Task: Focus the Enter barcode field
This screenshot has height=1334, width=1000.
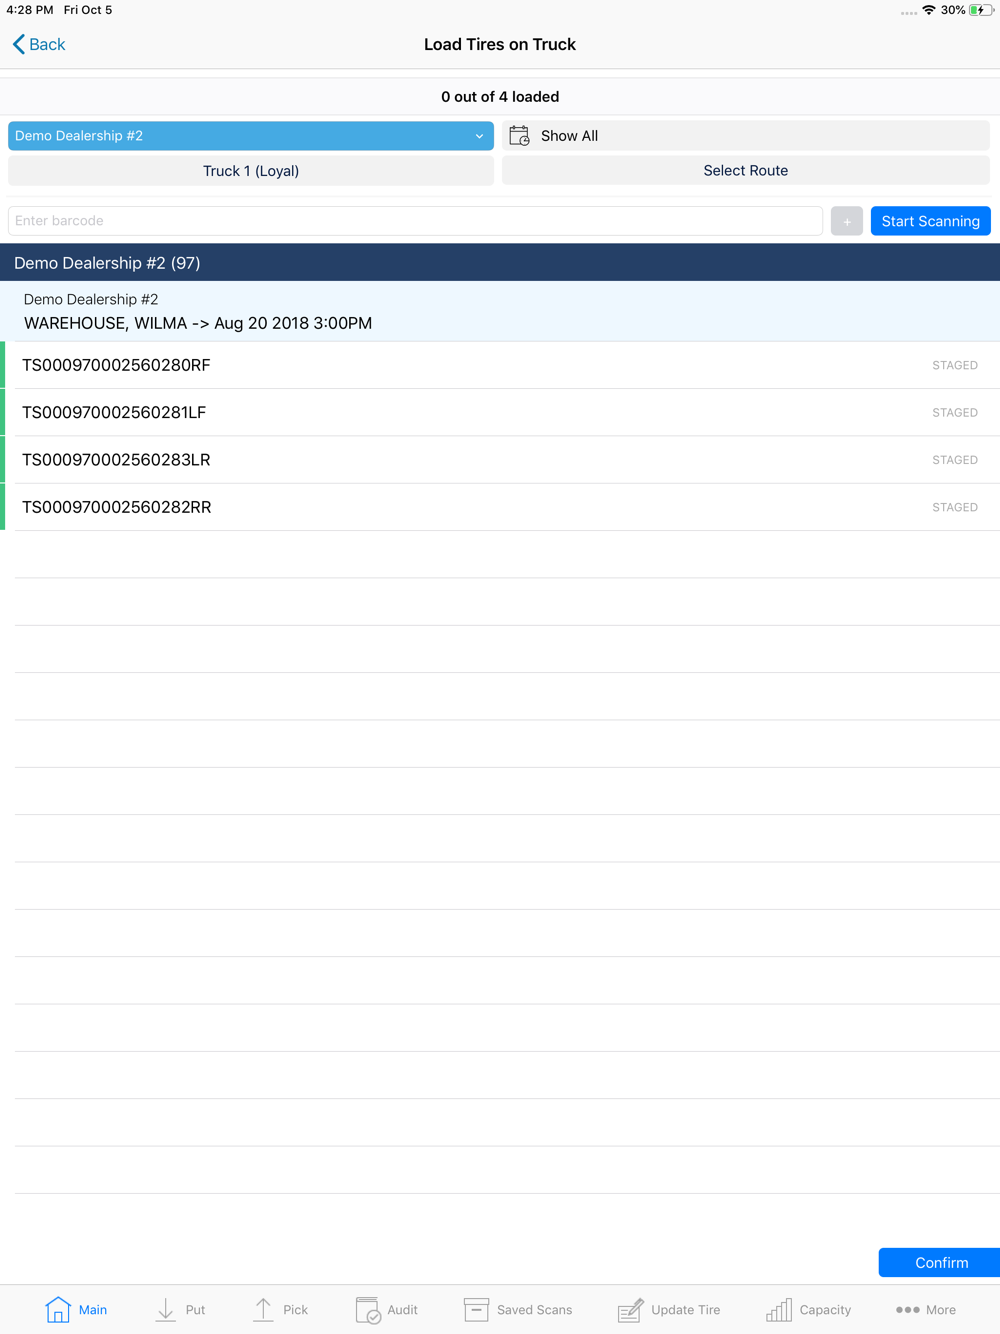Action: pos(415,221)
